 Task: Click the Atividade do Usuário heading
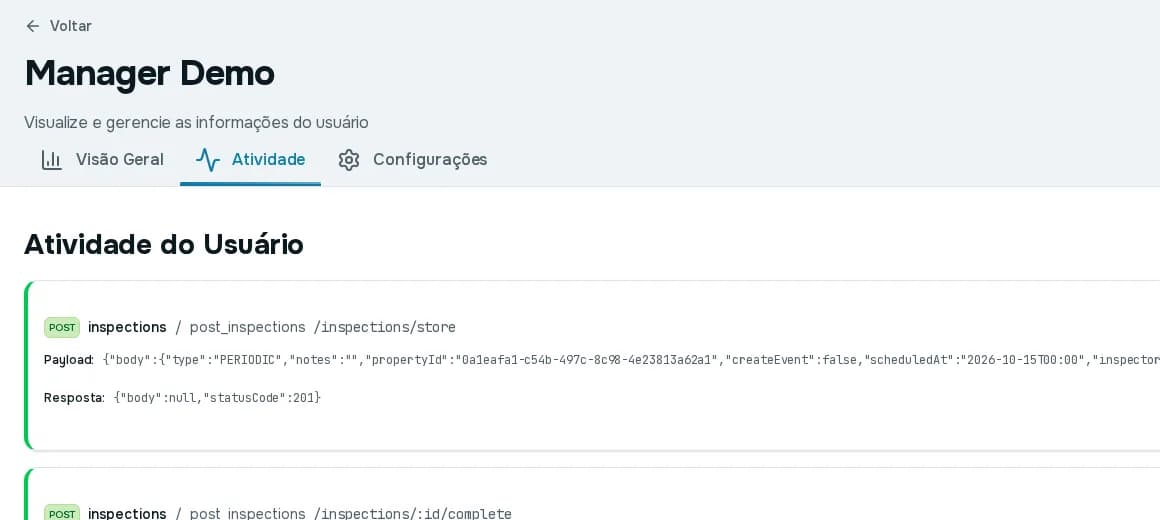click(163, 244)
